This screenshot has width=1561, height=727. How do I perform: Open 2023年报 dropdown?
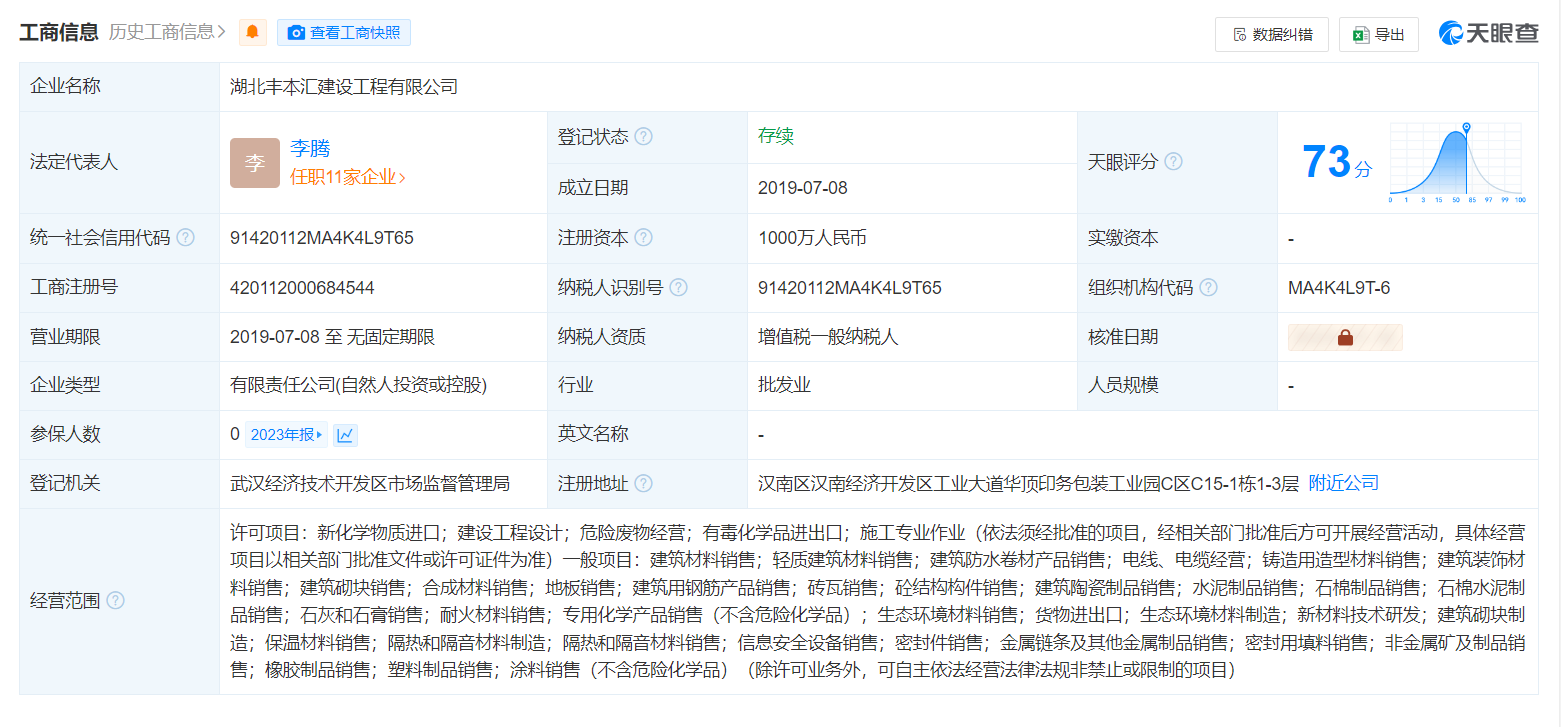tap(286, 435)
